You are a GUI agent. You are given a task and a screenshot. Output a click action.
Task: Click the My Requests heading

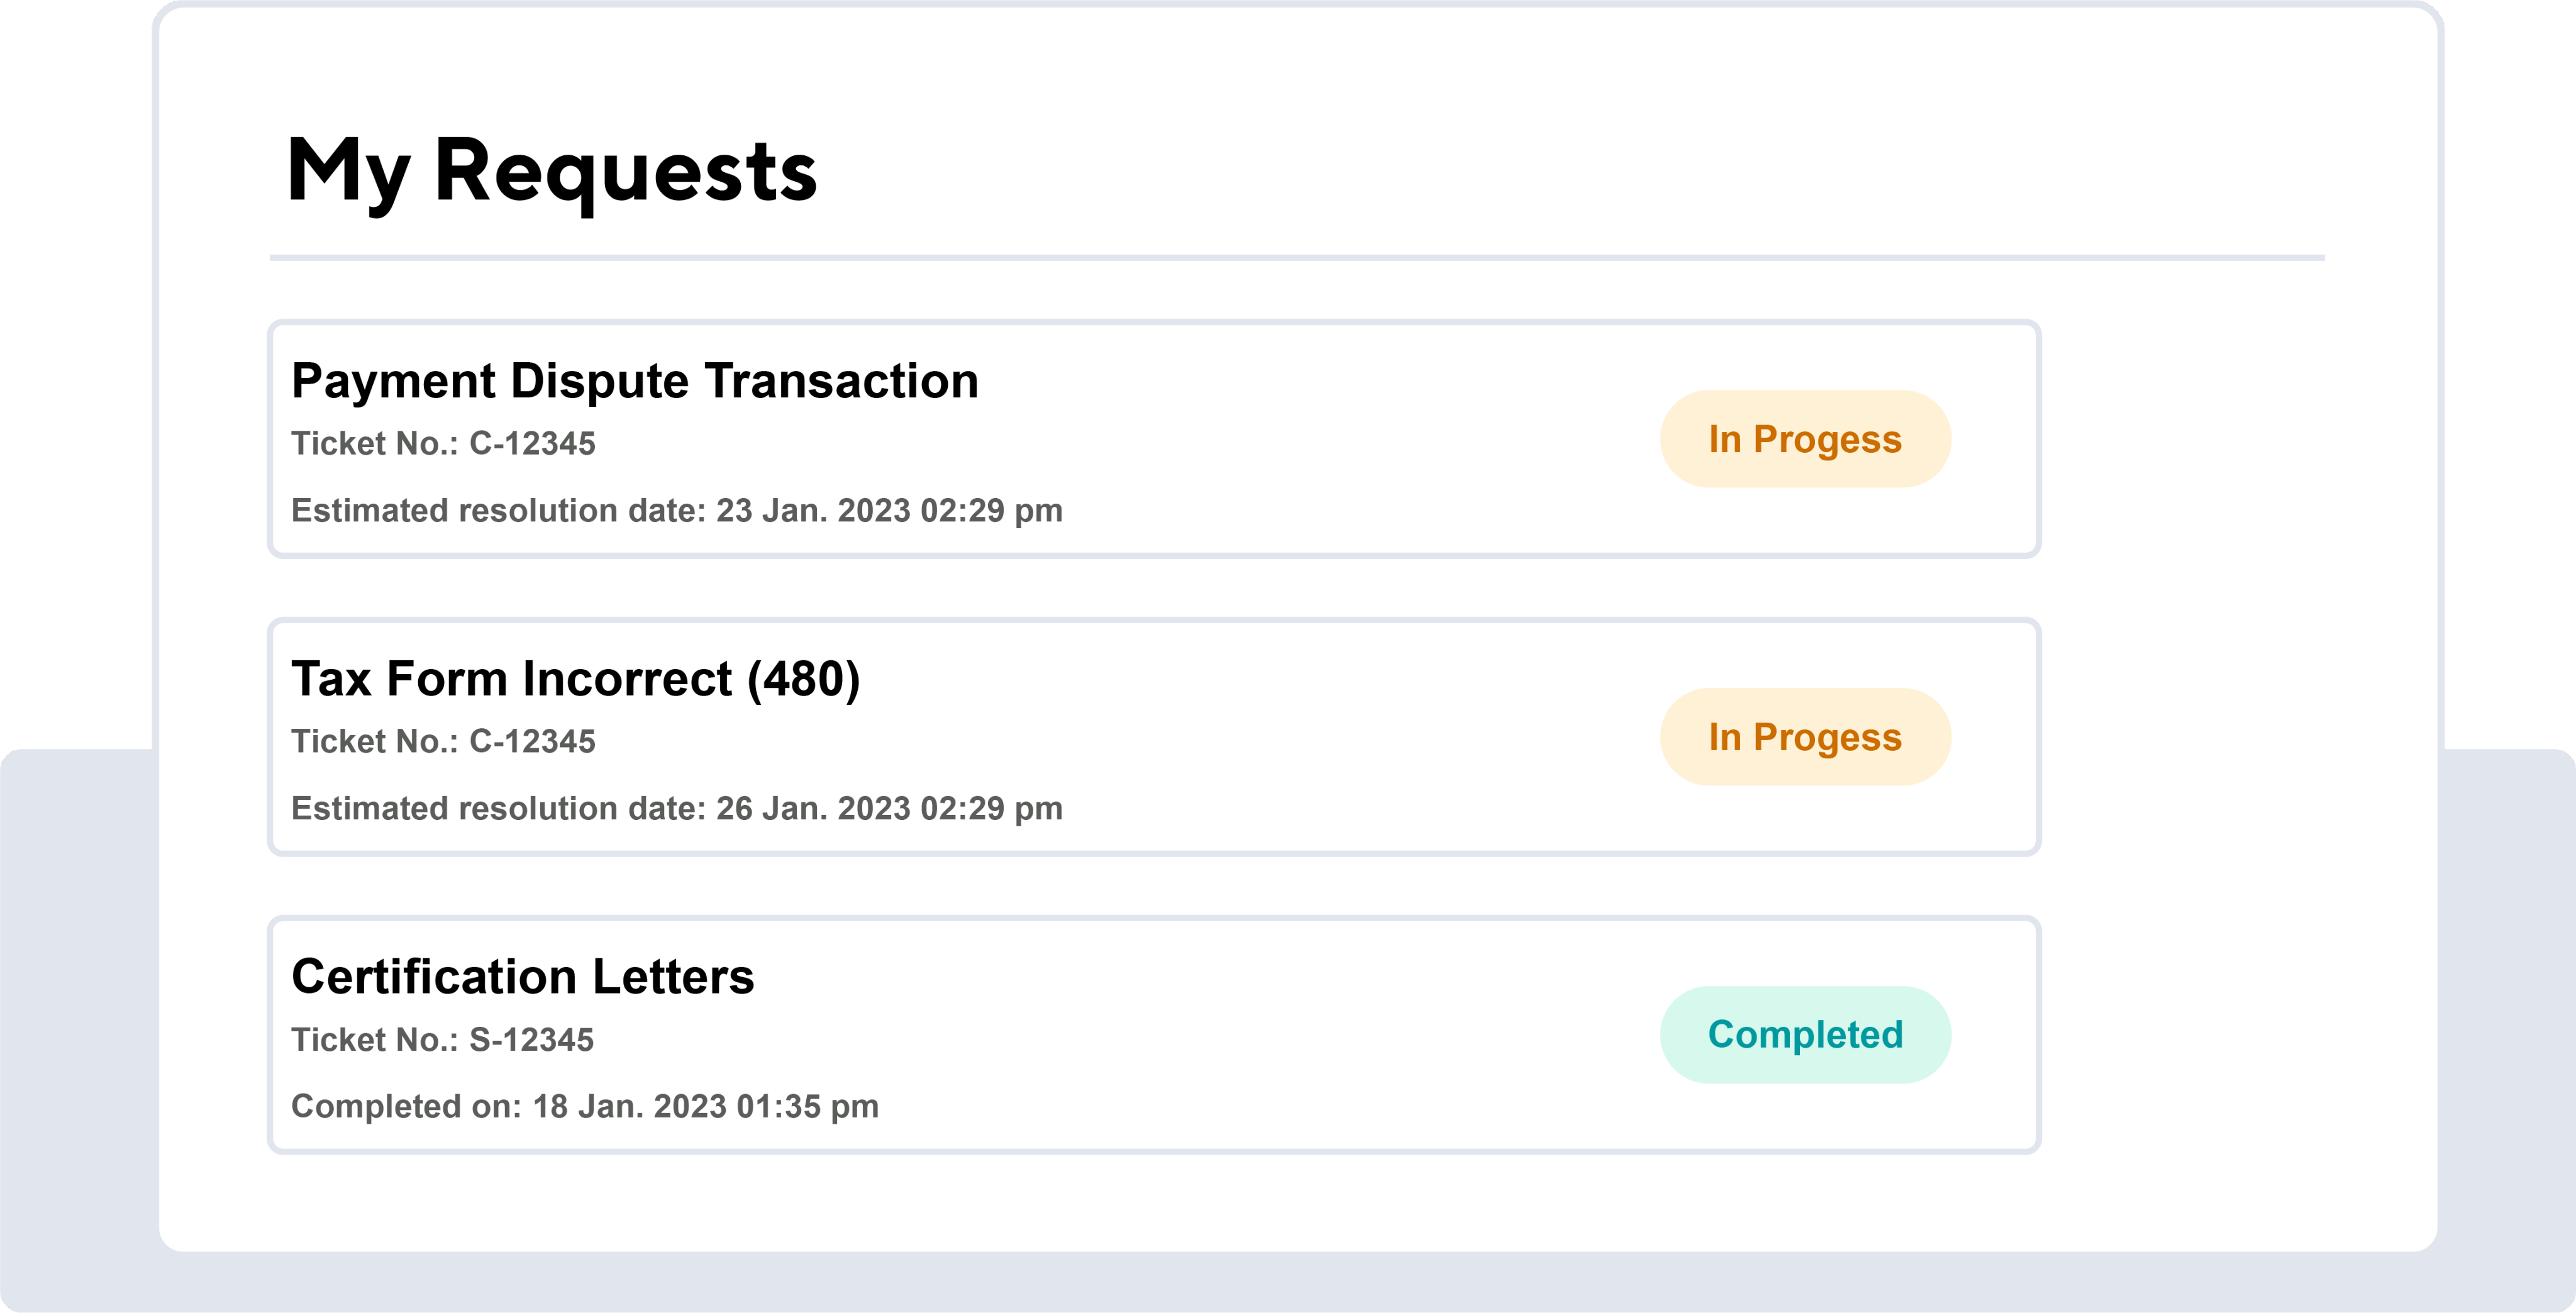click(551, 172)
